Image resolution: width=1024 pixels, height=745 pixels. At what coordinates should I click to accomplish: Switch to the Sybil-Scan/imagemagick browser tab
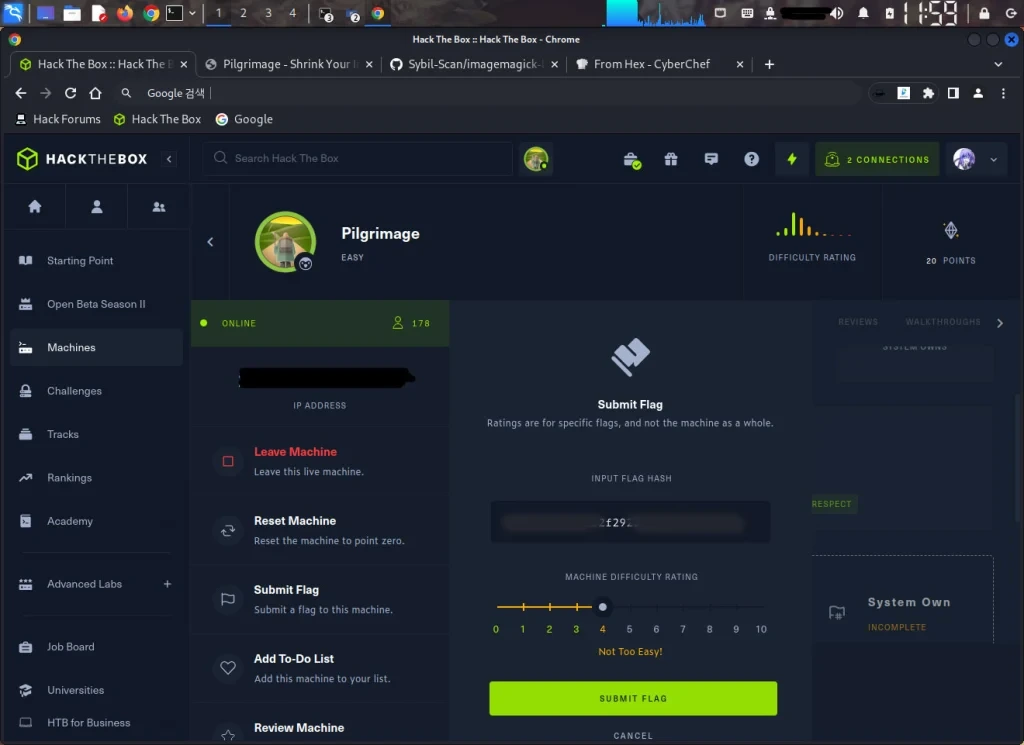472,64
